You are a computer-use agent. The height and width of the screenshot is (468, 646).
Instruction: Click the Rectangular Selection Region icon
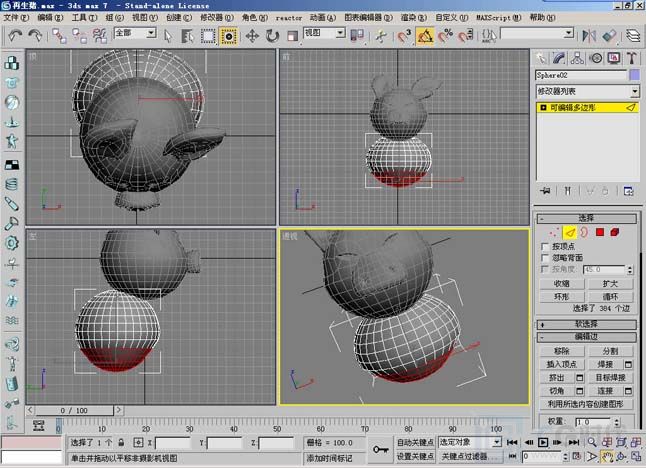pyautogui.click(x=208, y=36)
